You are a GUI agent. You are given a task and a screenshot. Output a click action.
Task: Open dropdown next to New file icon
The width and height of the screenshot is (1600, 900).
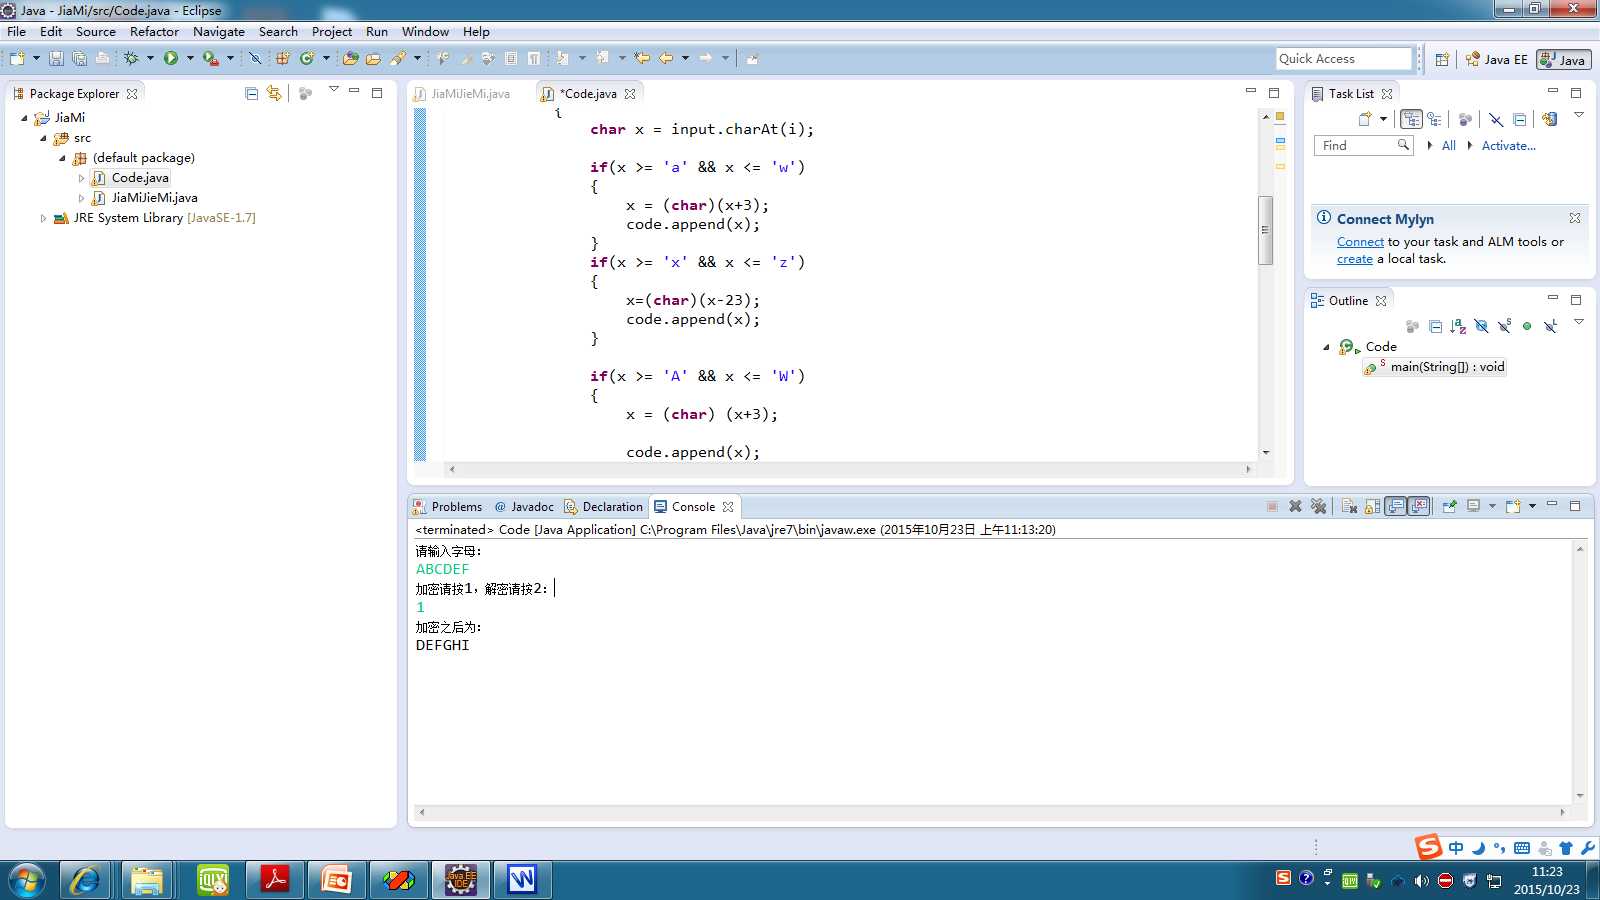[x=36, y=59]
